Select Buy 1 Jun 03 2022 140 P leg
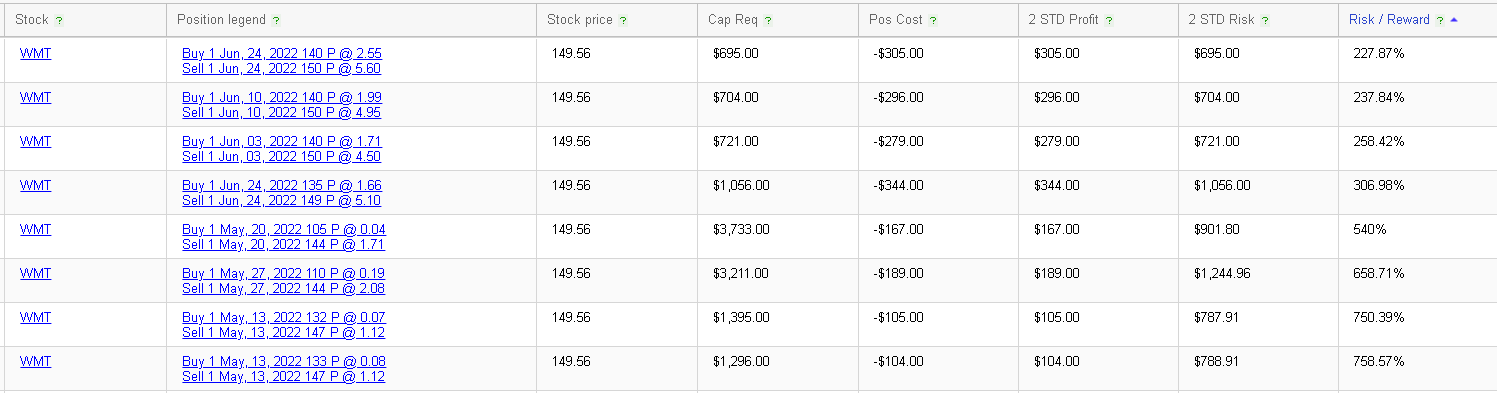Screen dimensions: 1497x393 [x=281, y=141]
